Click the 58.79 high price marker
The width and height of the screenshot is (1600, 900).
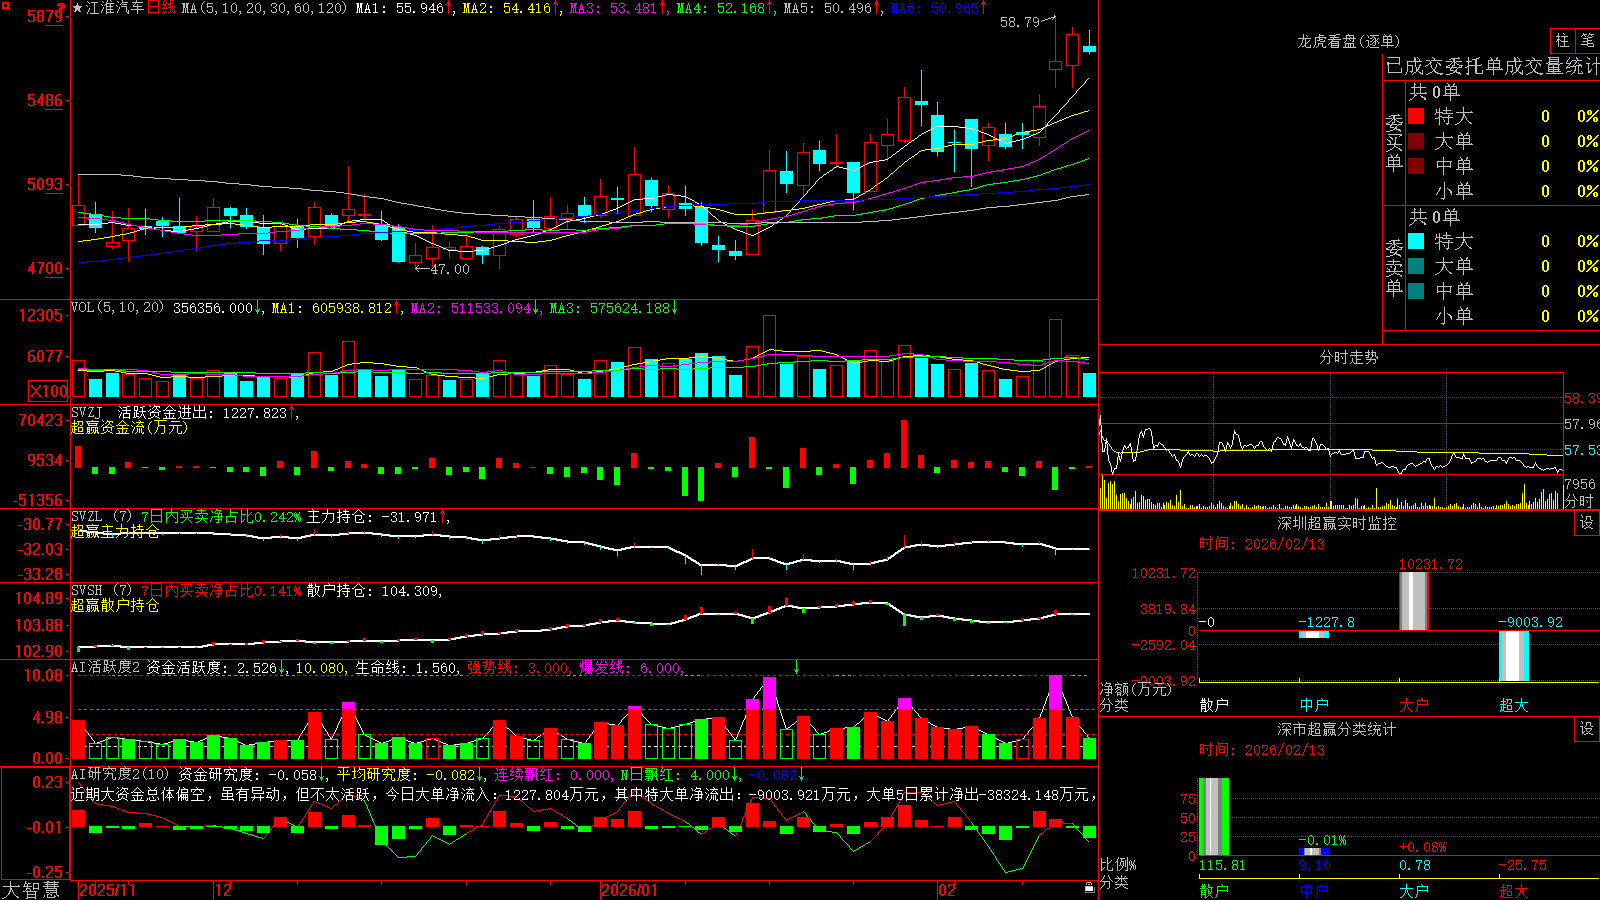[x=1020, y=22]
